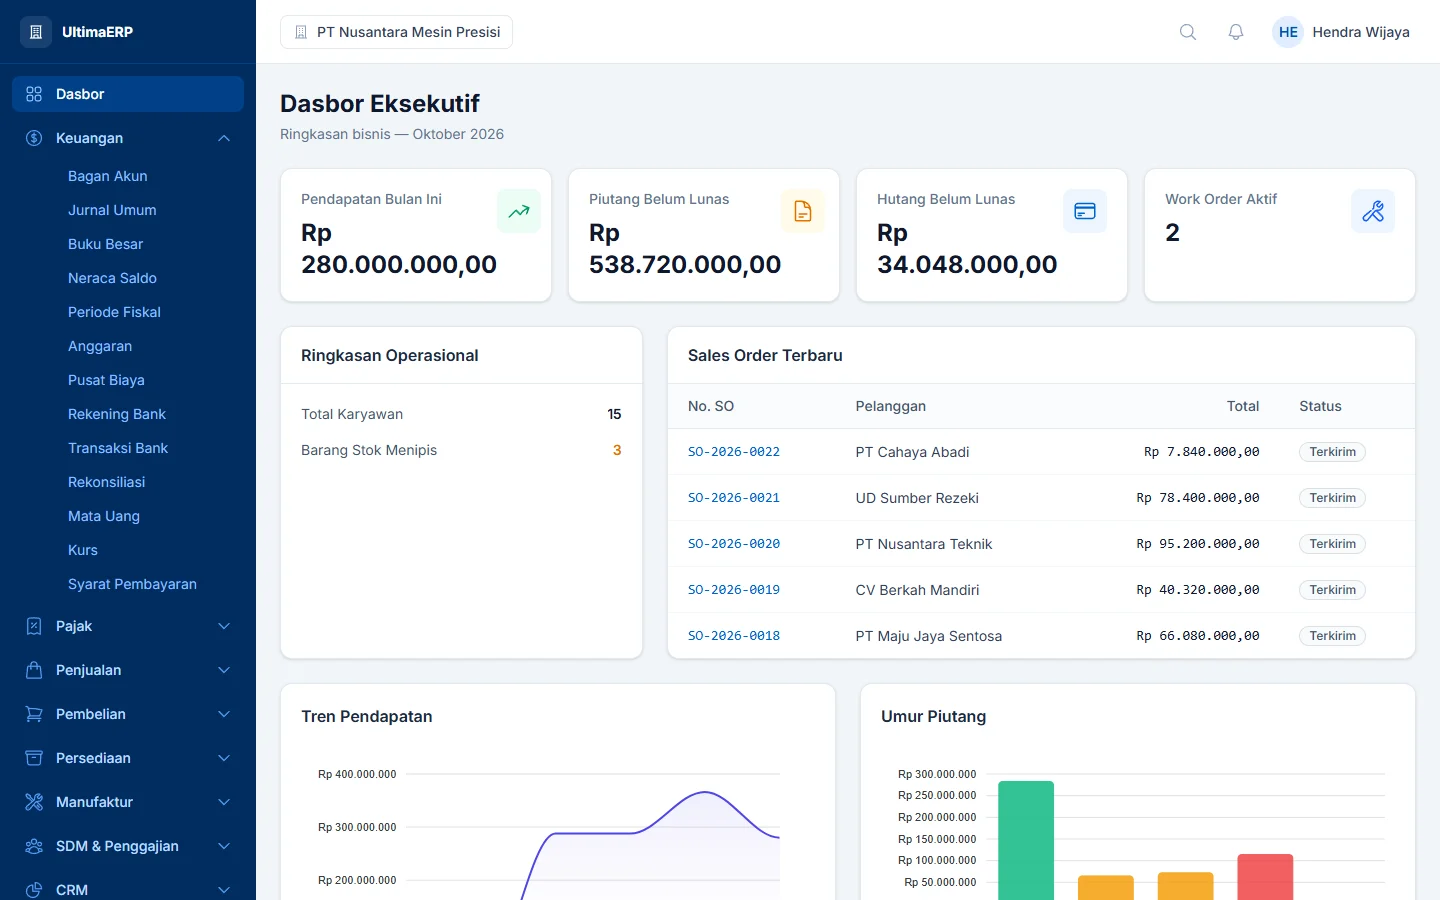View sales order SO-2026-0020
Screen dimensions: 1440x900
(734, 544)
